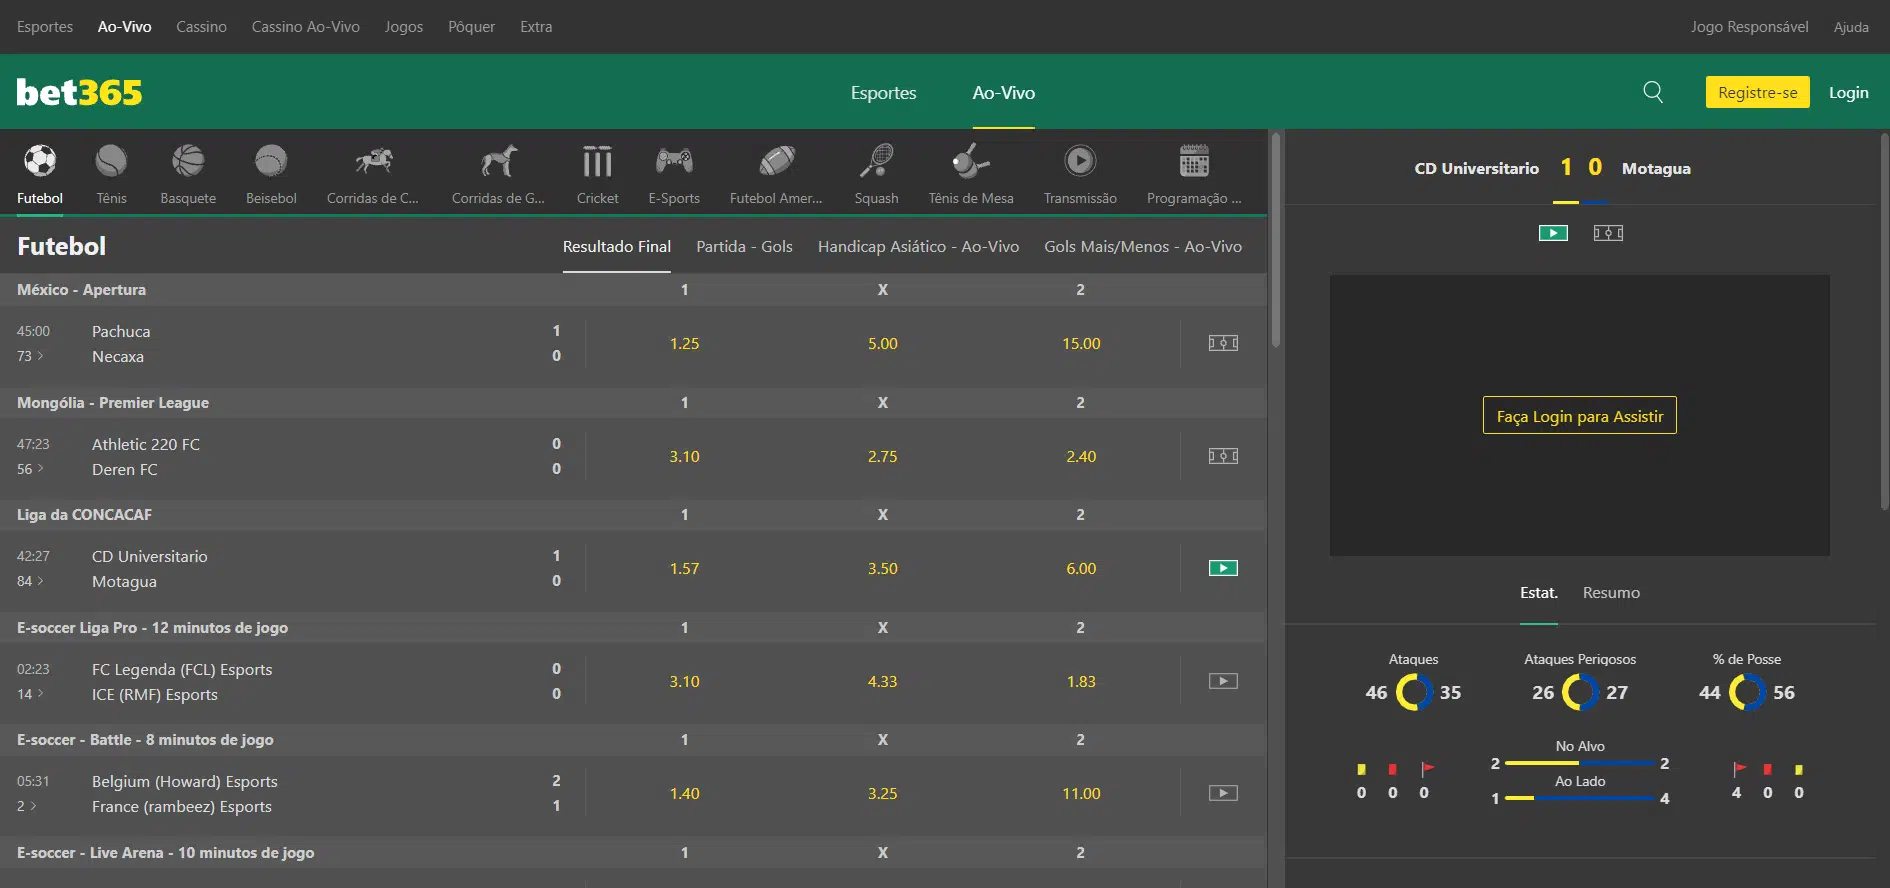This screenshot has height=888, width=1890.
Task: Select France (rambeez) Esports odds 11.00
Action: pyautogui.click(x=1081, y=793)
